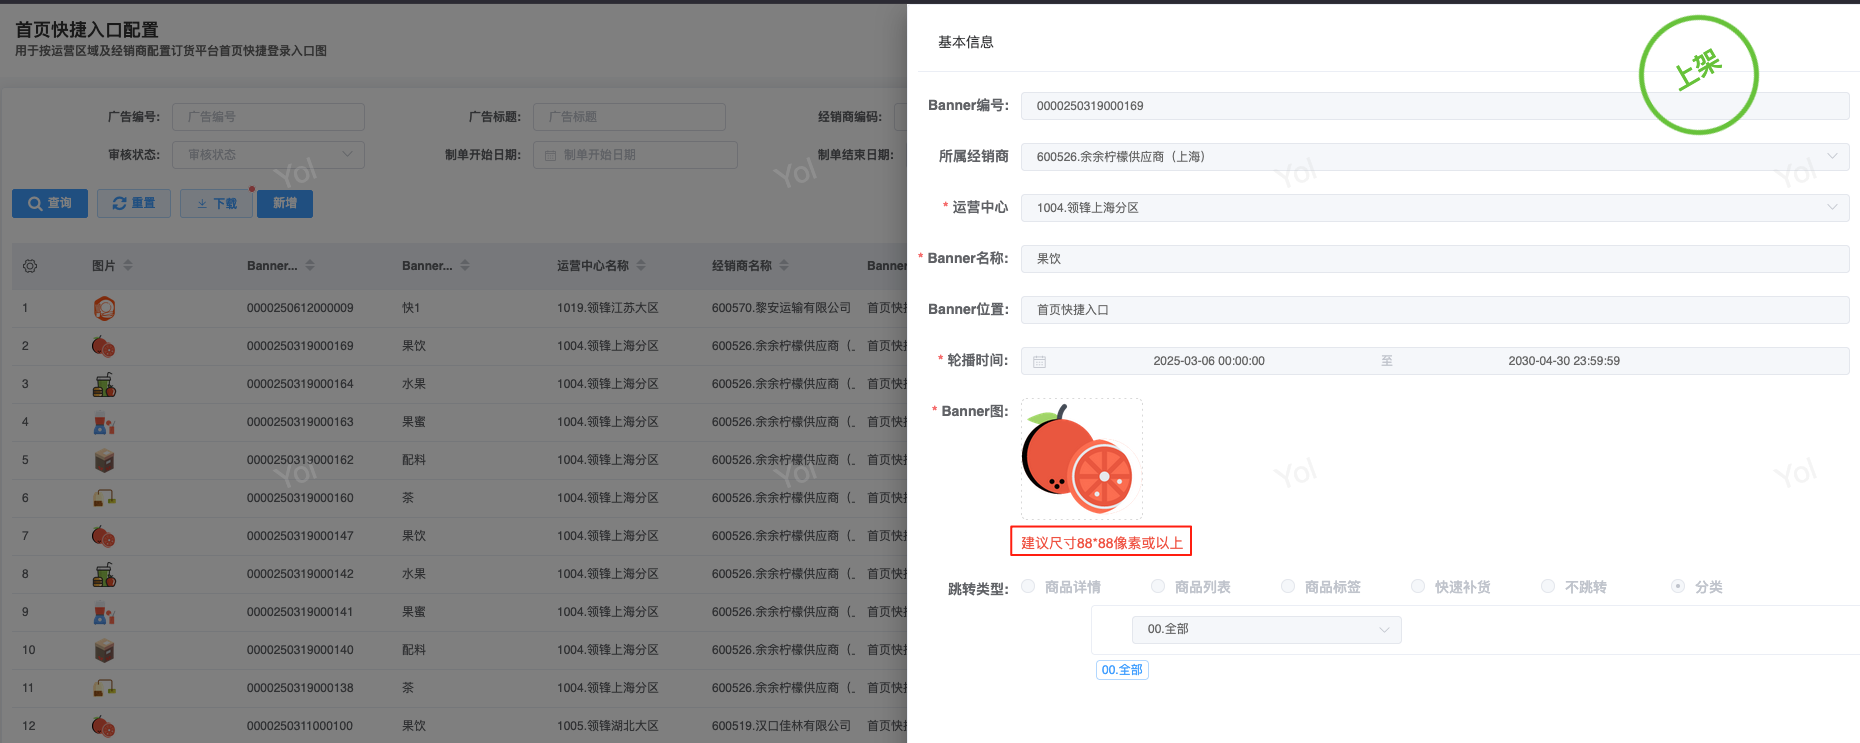Viewport: 1860px width, 743px height.
Task: Click the box thumbnail for banner 0000250319000140
Action: click(x=104, y=650)
